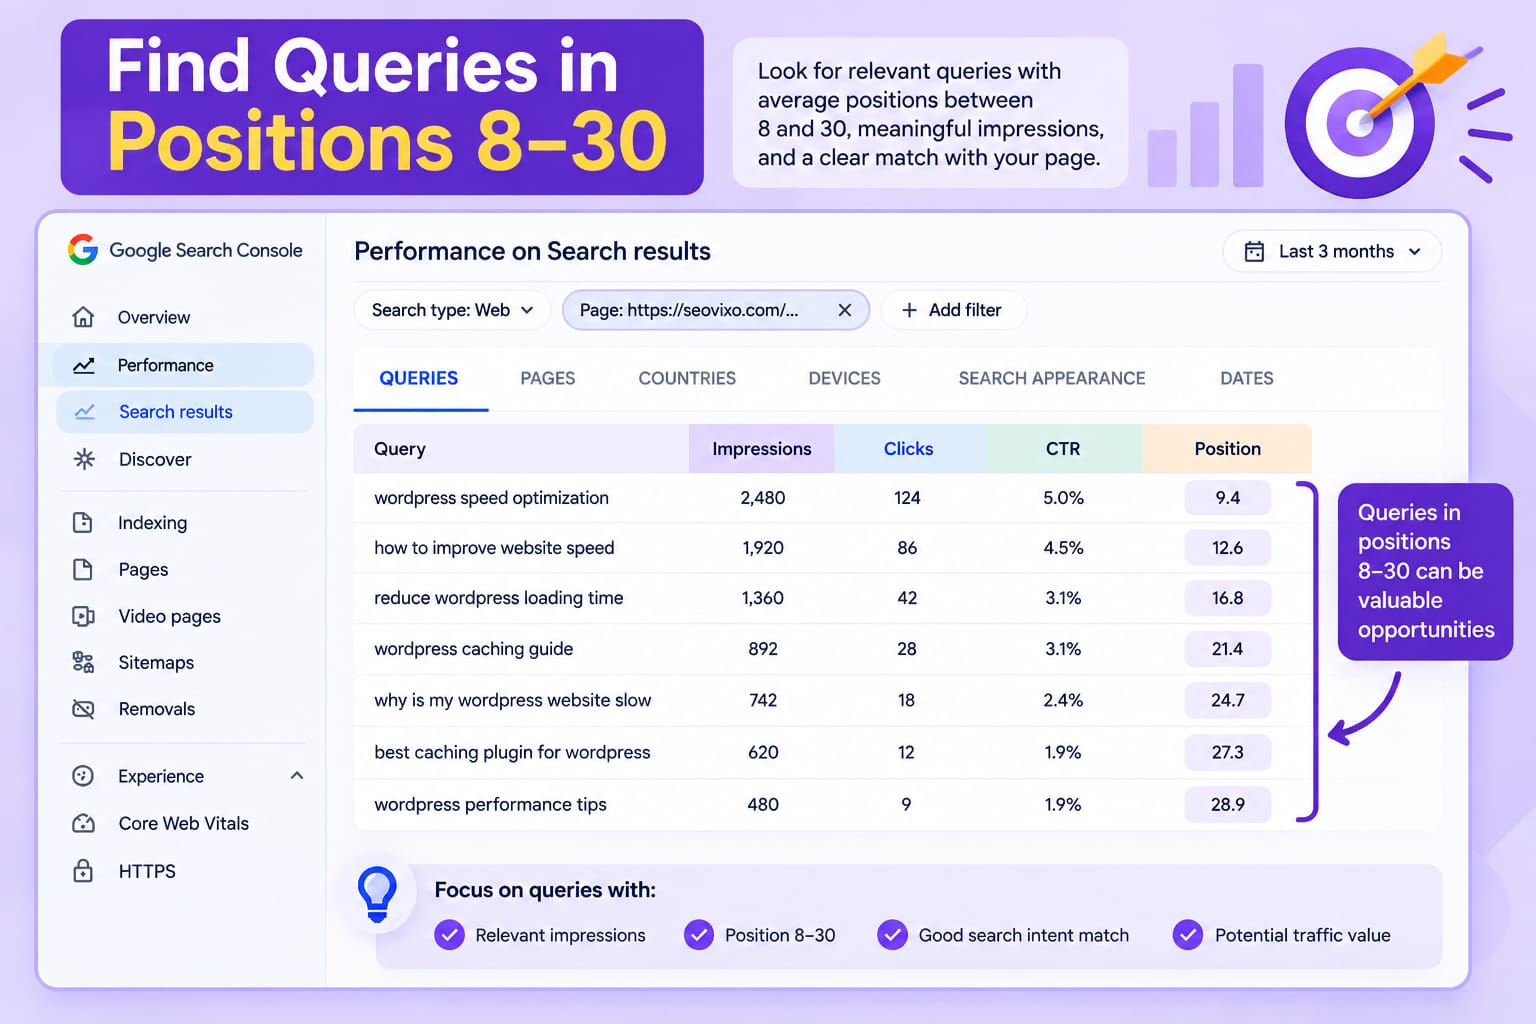Open the Last 3 months date dropdown
This screenshot has width=1536, height=1024.
(1332, 251)
